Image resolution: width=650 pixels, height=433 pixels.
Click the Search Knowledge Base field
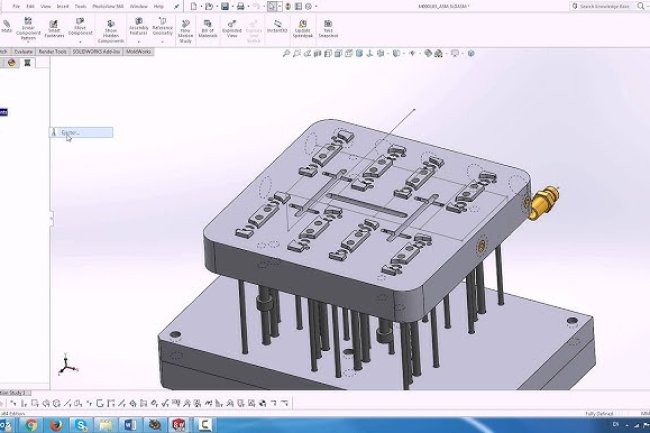point(603,6)
